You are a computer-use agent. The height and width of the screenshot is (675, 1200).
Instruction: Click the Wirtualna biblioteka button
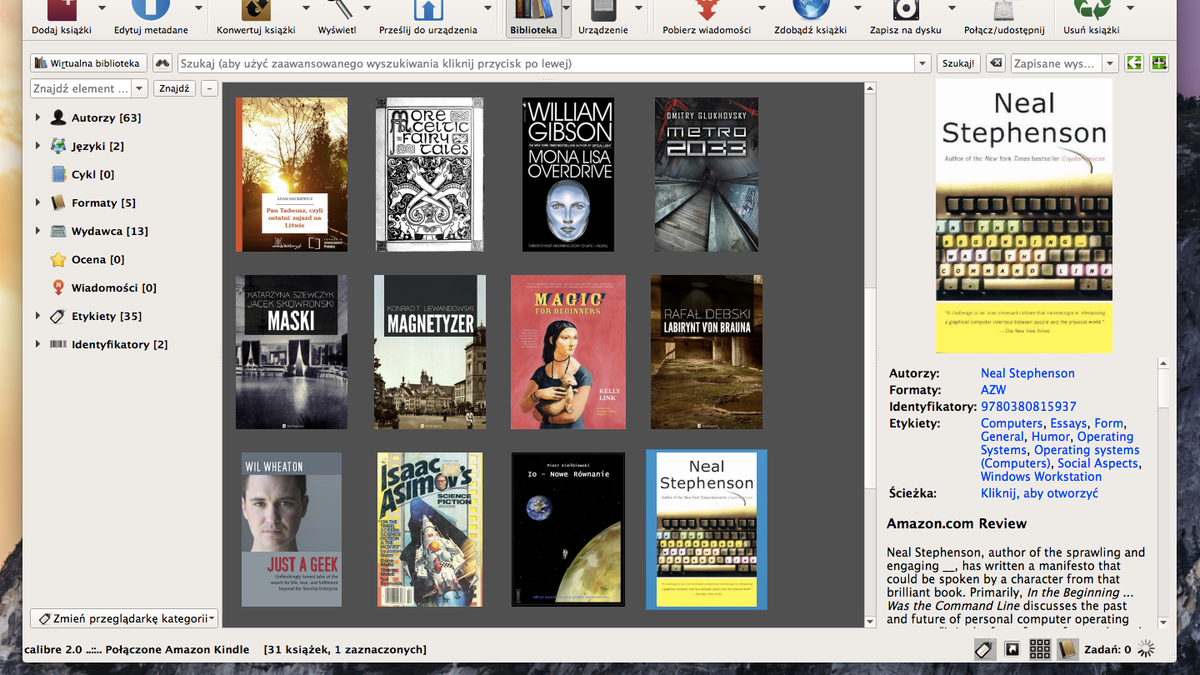[89, 63]
